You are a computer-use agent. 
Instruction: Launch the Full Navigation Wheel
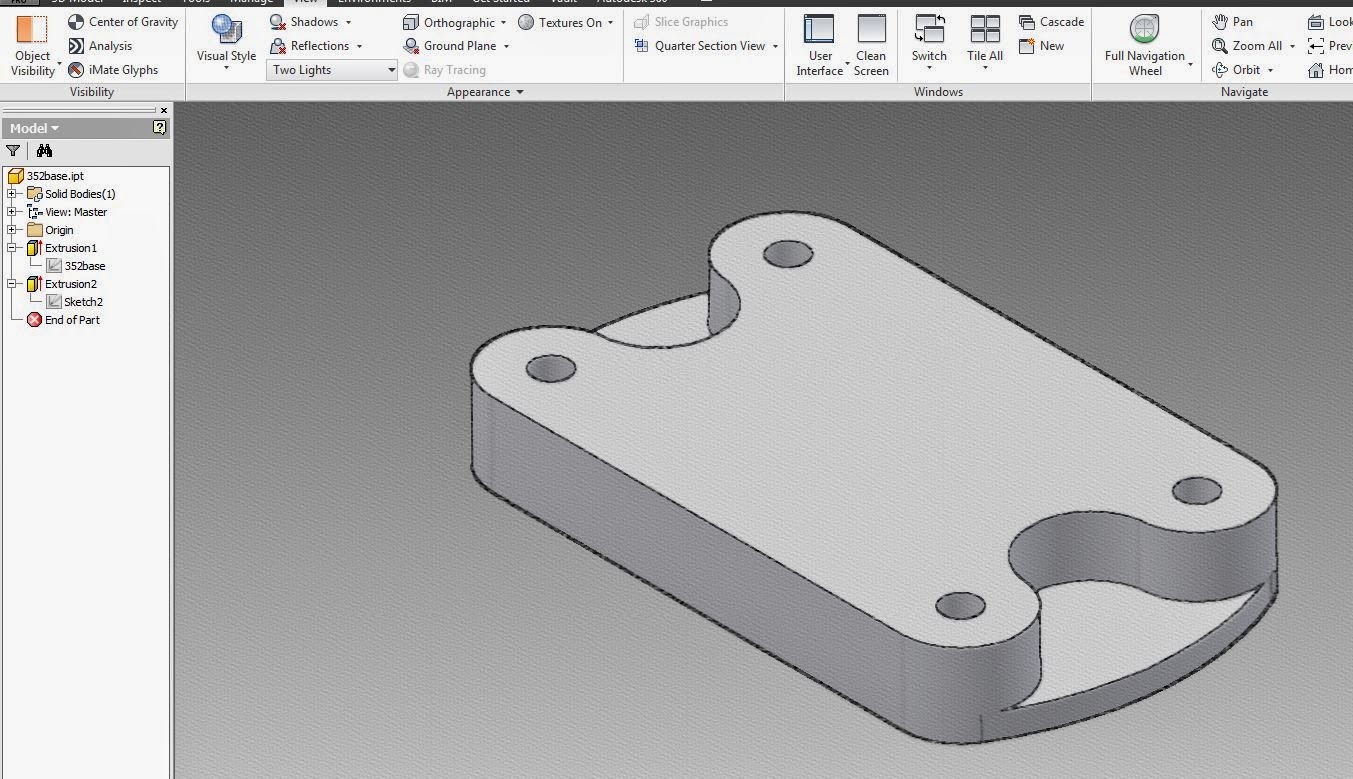[1145, 46]
